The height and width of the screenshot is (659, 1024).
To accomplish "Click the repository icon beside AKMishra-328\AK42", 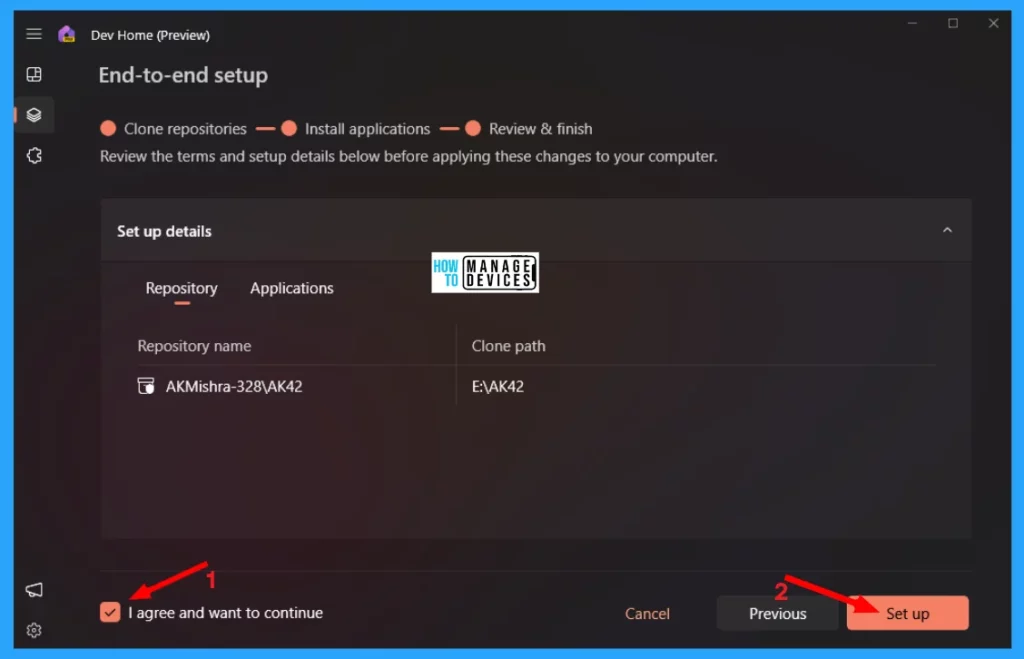I will tap(146, 386).
